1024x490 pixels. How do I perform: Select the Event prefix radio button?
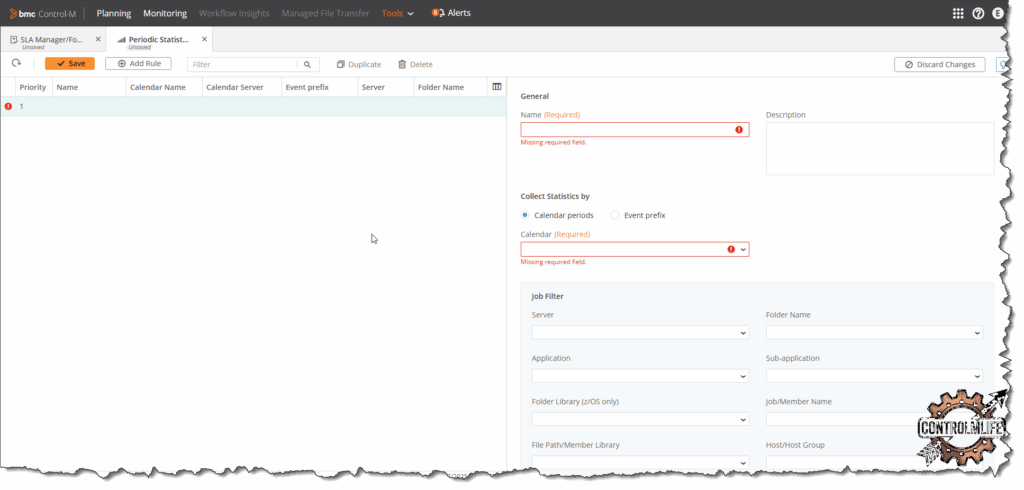615,215
